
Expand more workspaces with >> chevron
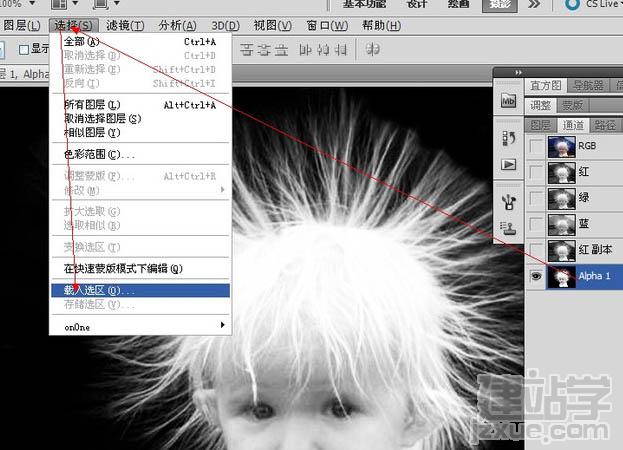pyautogui.click(x=534, y=4)
